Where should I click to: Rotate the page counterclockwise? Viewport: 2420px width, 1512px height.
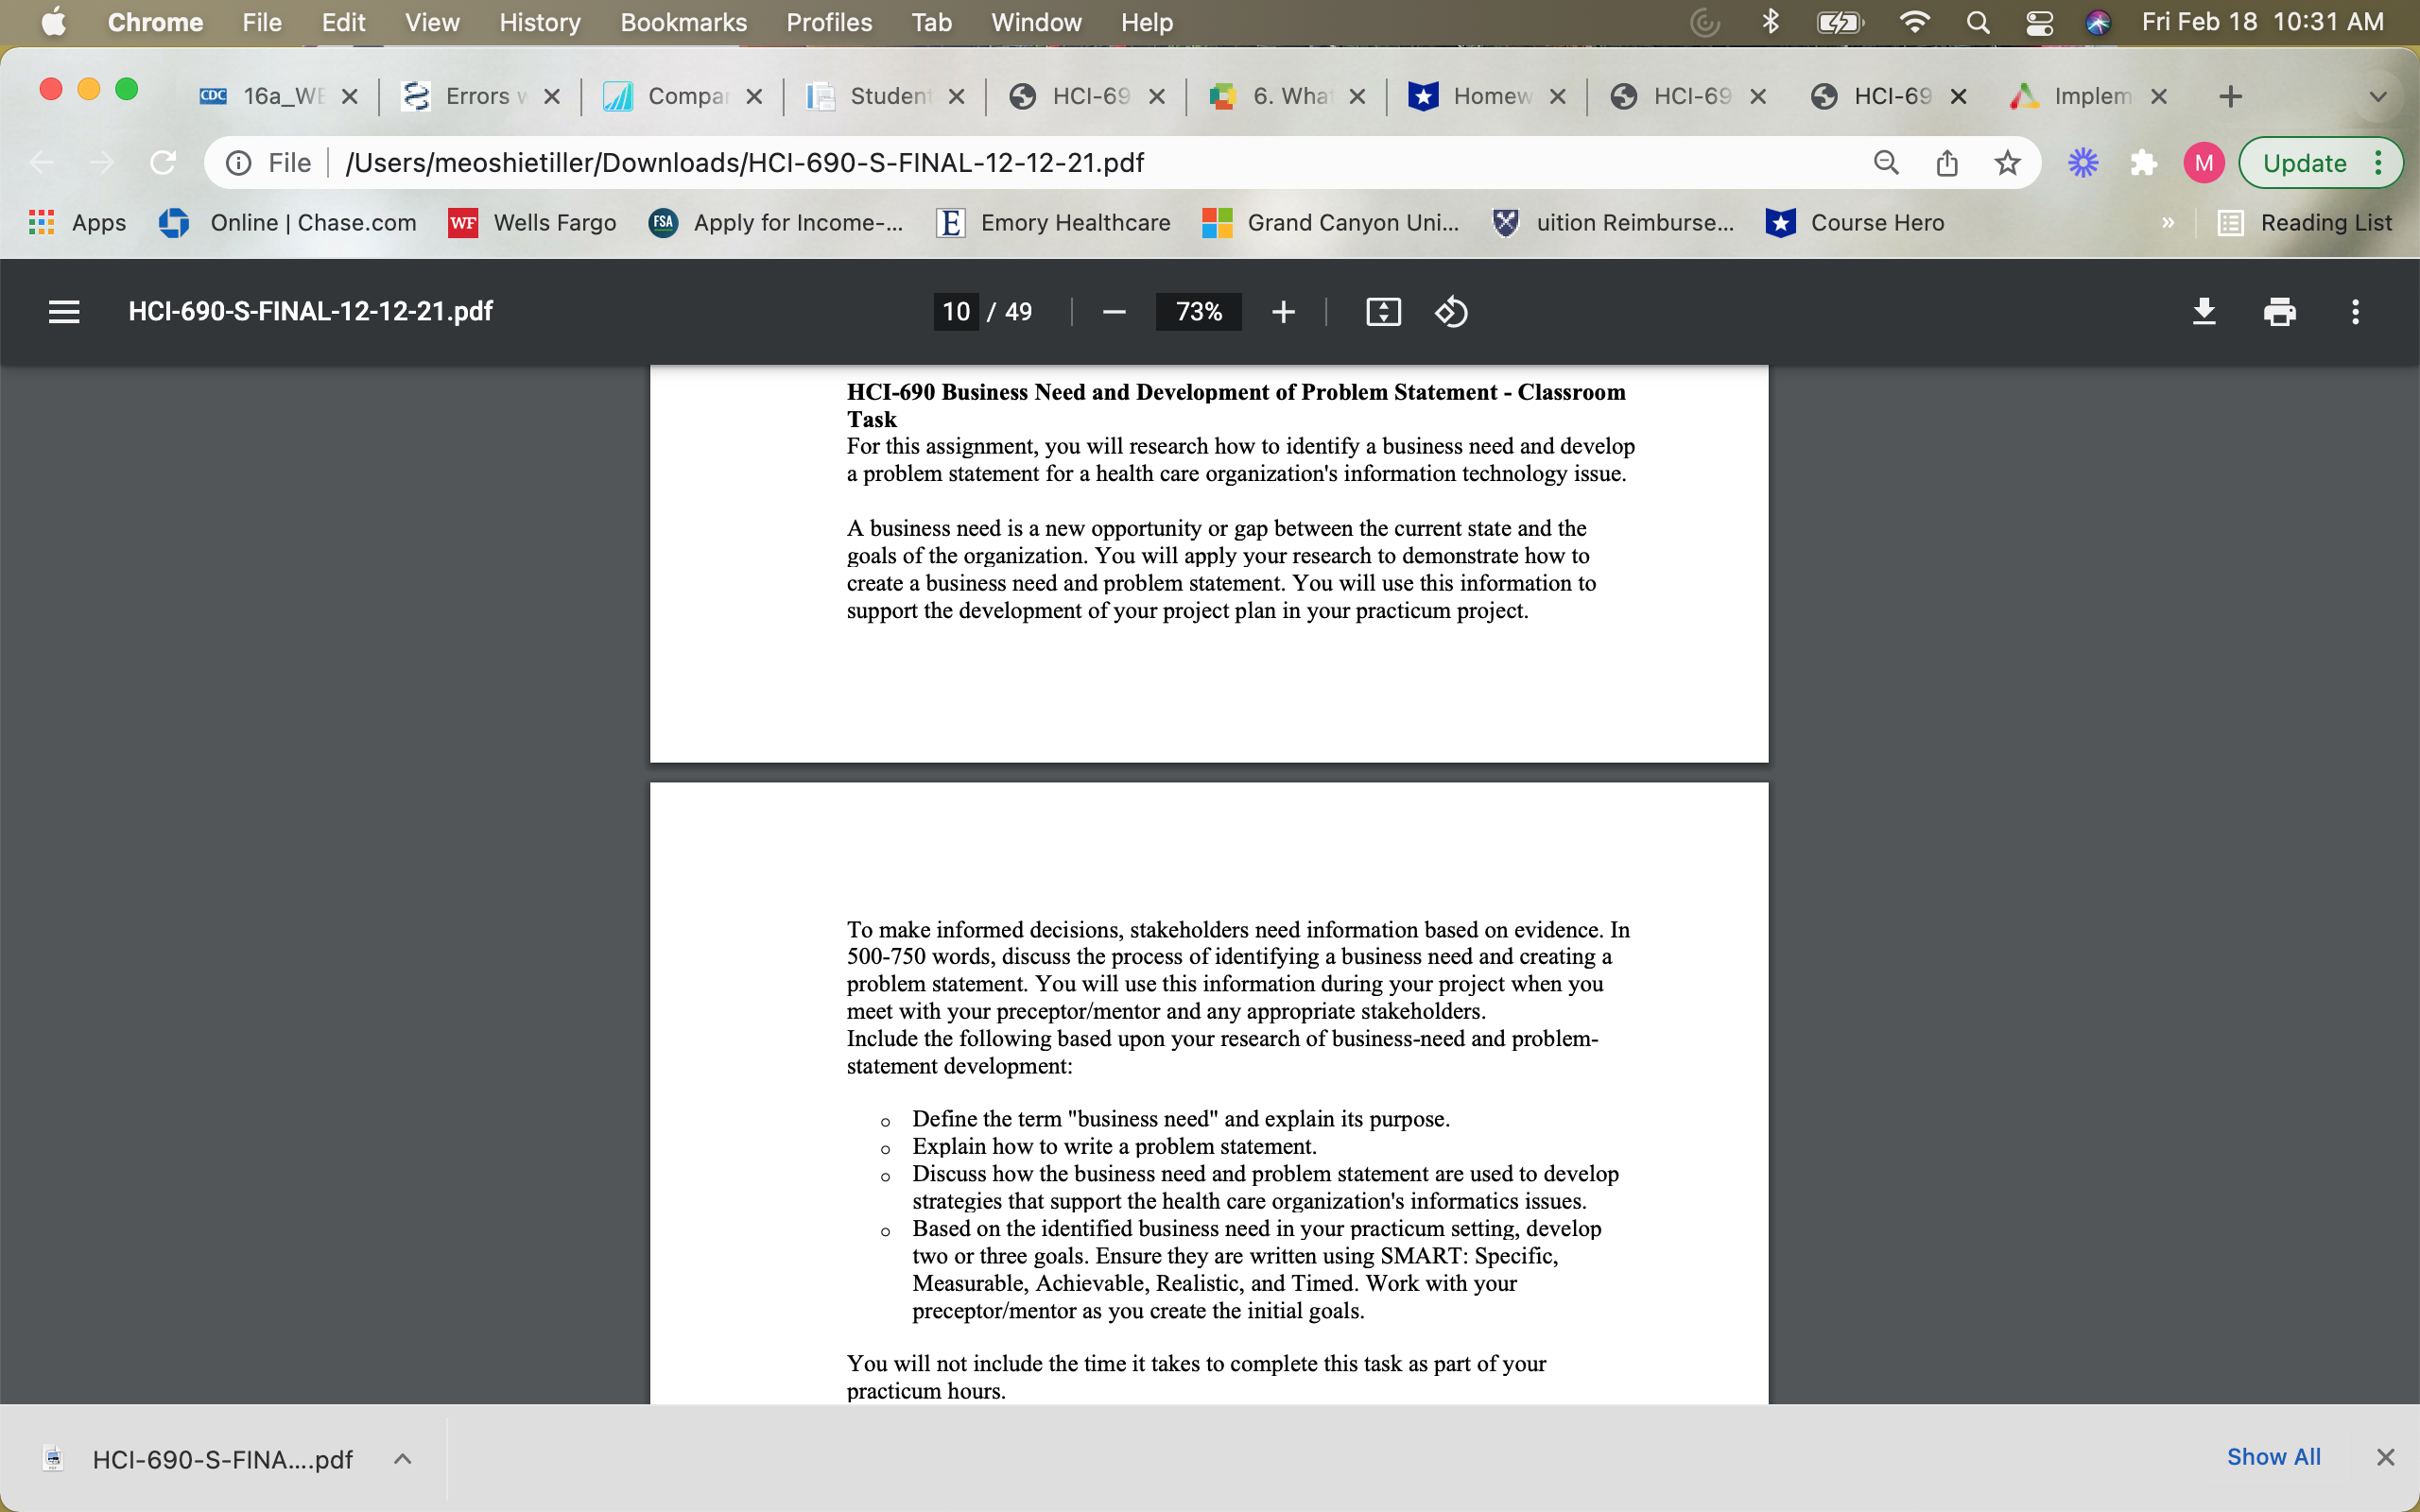(1450, 312)
